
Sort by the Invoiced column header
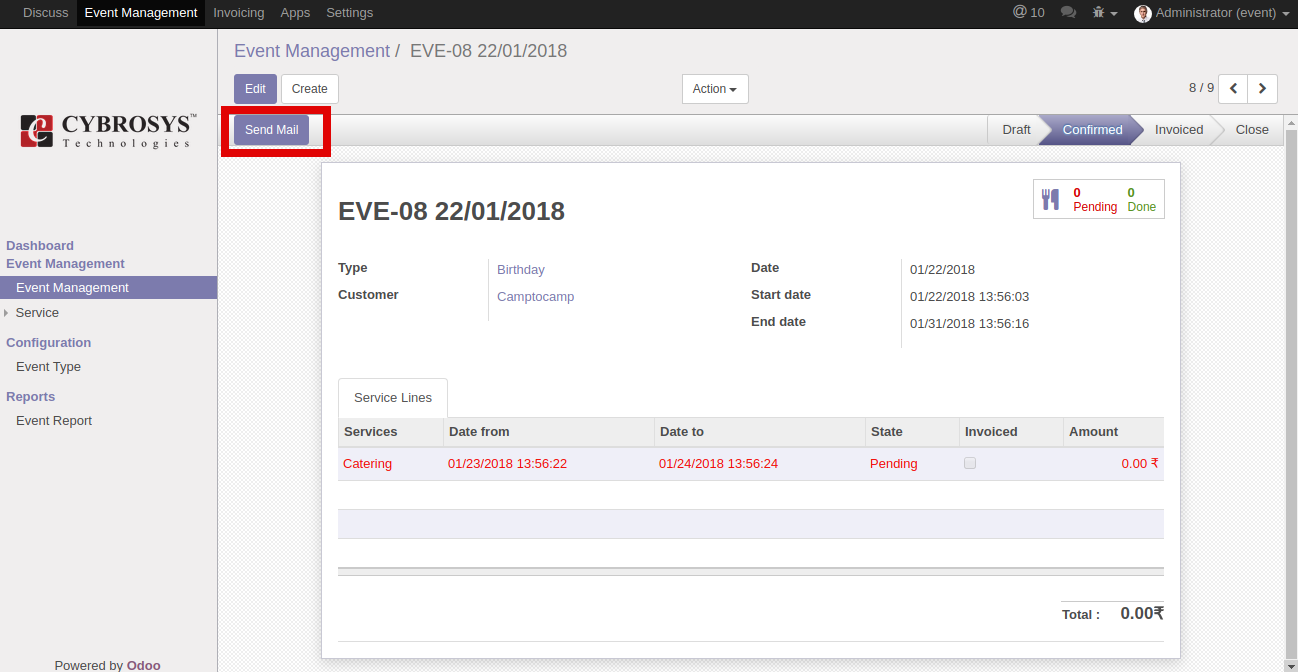1011,432
